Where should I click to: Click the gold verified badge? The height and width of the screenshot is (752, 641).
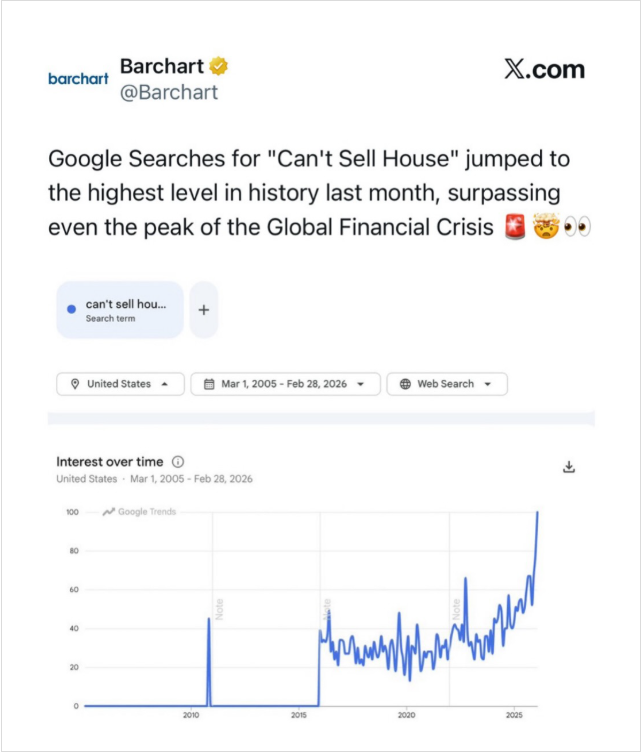[219, 67]
